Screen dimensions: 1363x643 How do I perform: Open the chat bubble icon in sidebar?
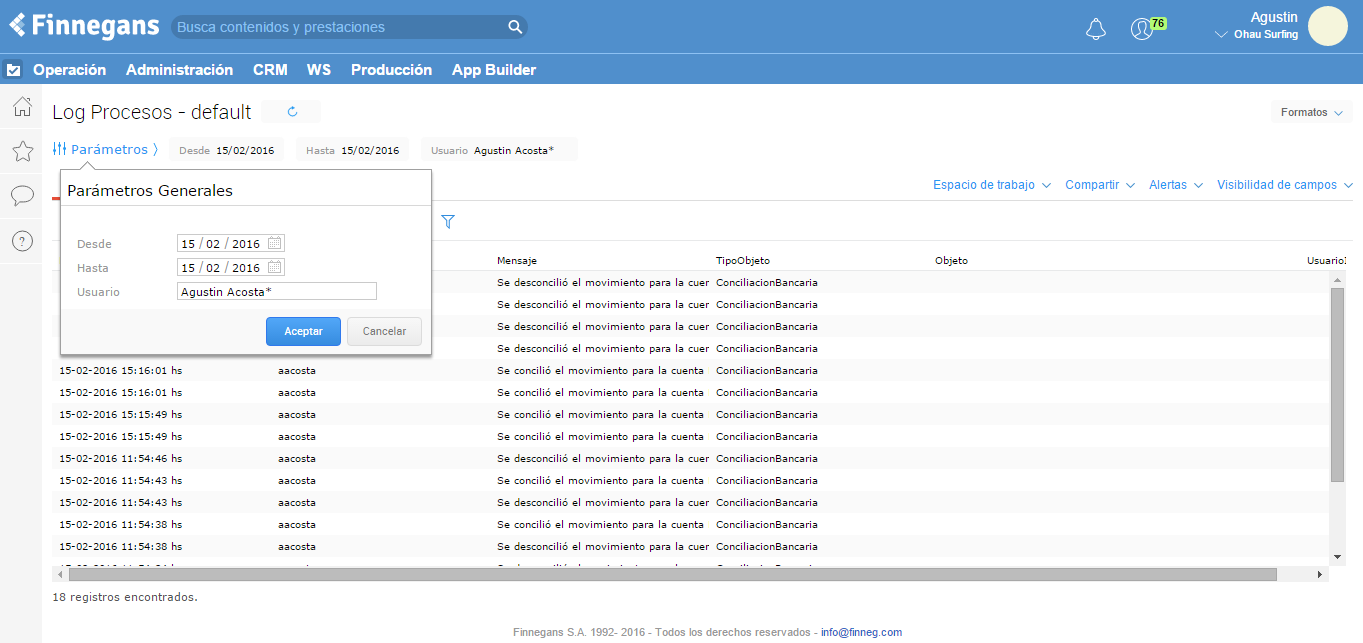click(22, 196)
